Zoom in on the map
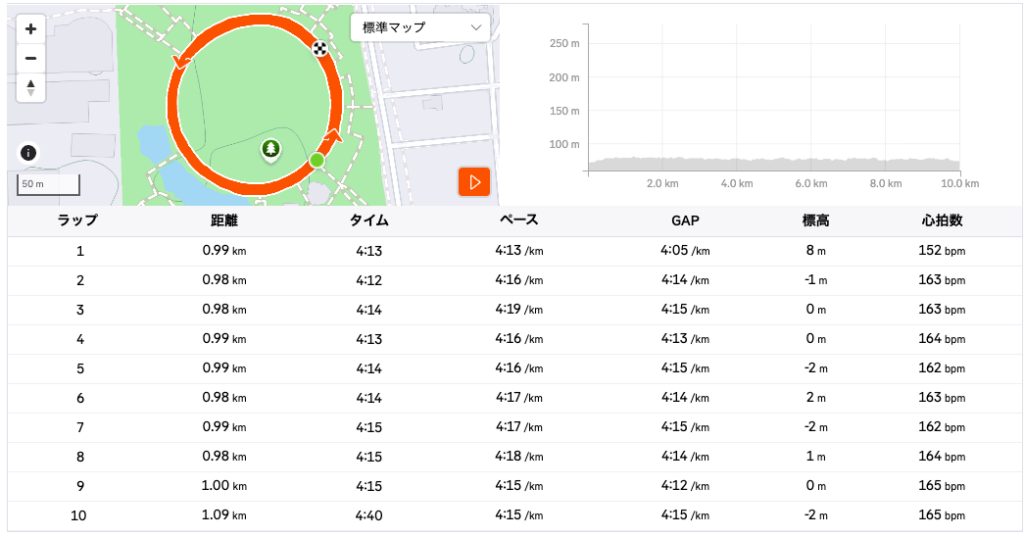This screenshot has width=1024, height=537. click(31, 30)
